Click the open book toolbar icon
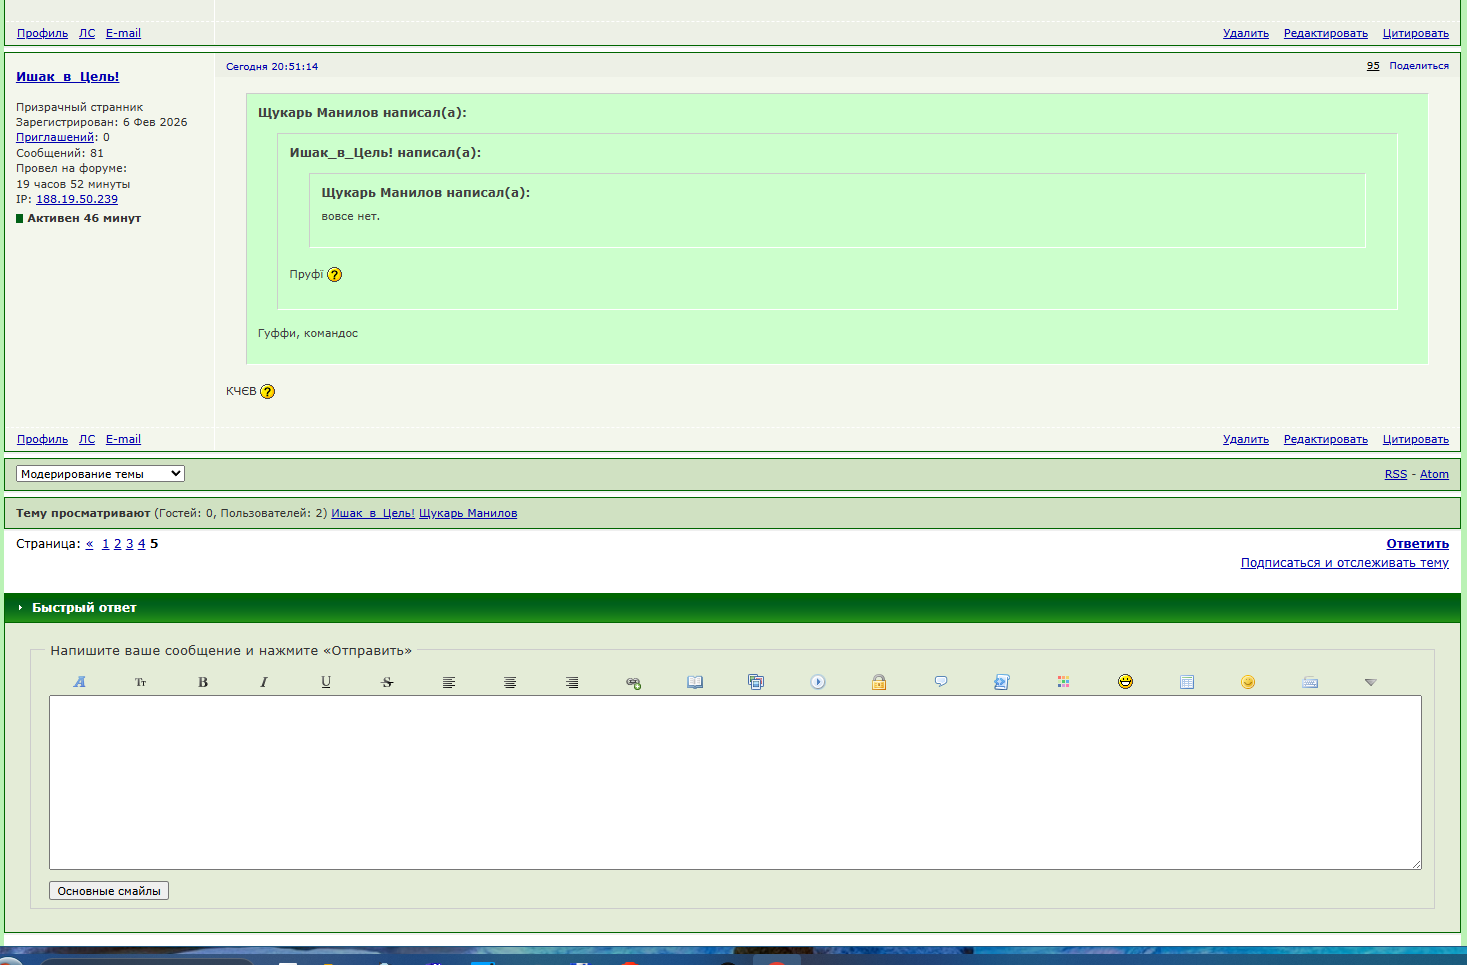1467x965 pixels. (695, 682)
